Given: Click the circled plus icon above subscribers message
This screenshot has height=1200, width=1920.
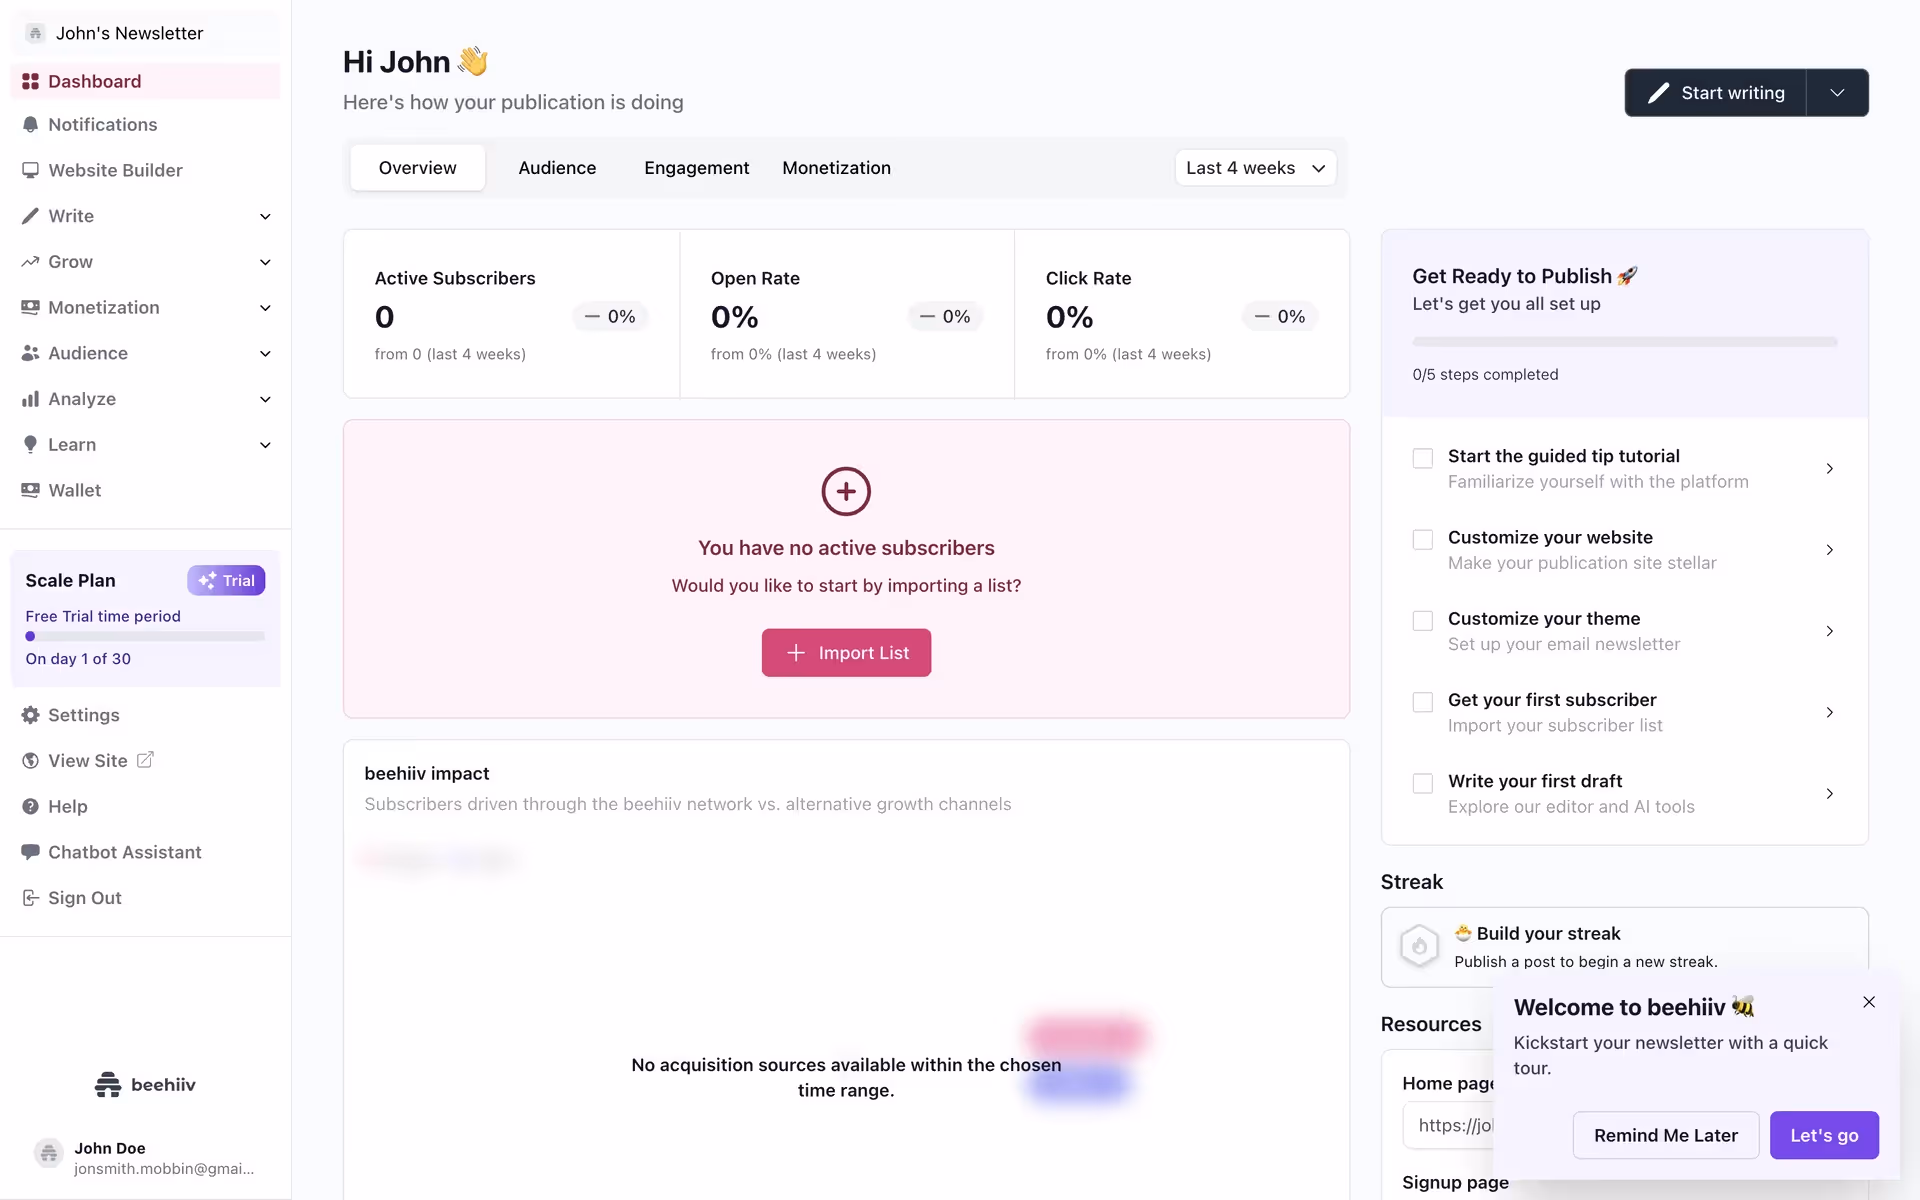Looking at the screenshot, I should (846, 492).
